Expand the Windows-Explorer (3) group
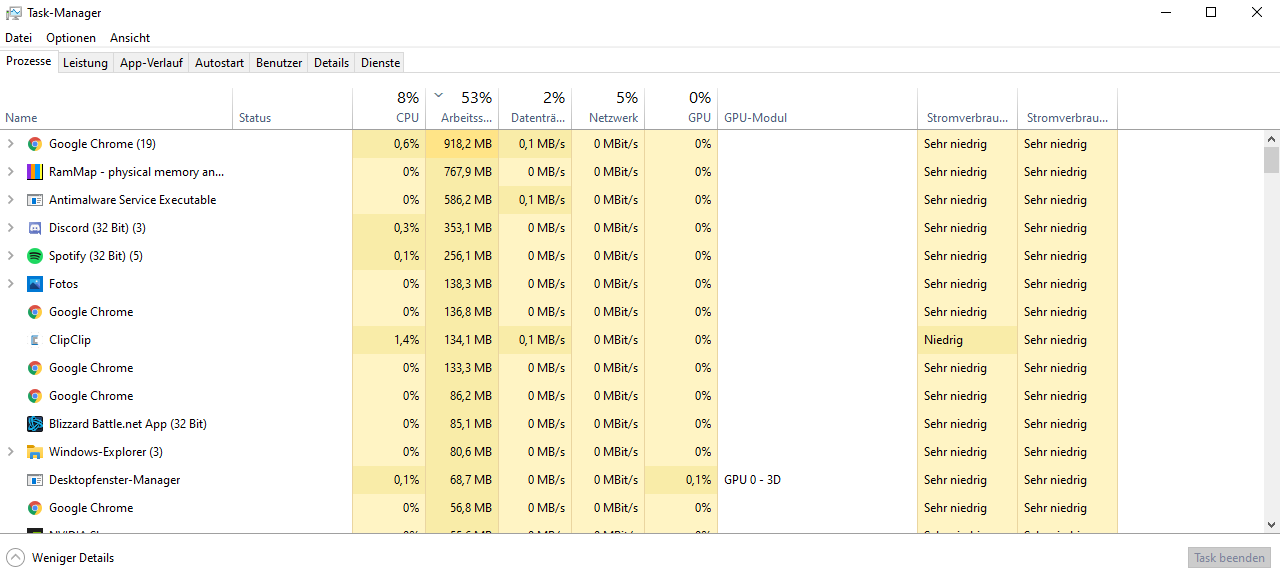The image size is (1280, 582). click(x=11, y=452)
